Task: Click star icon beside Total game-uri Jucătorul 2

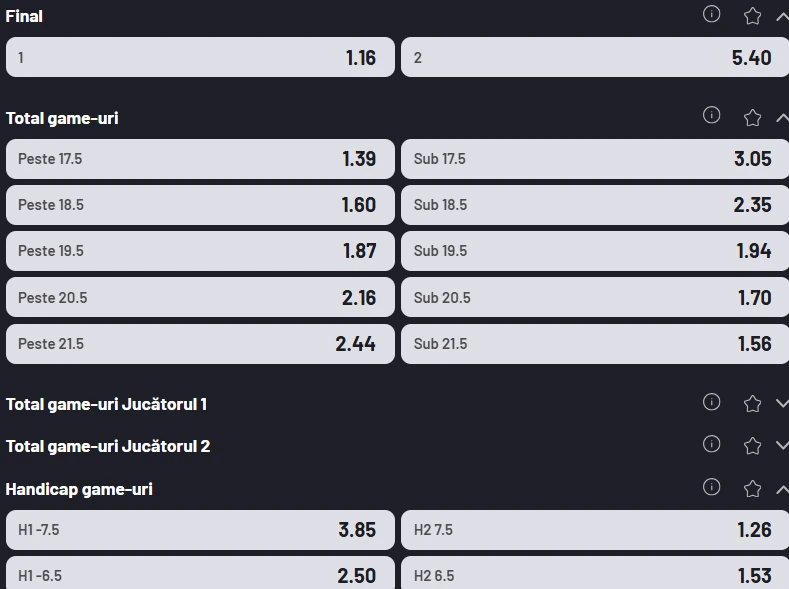Action: (752, 446)
